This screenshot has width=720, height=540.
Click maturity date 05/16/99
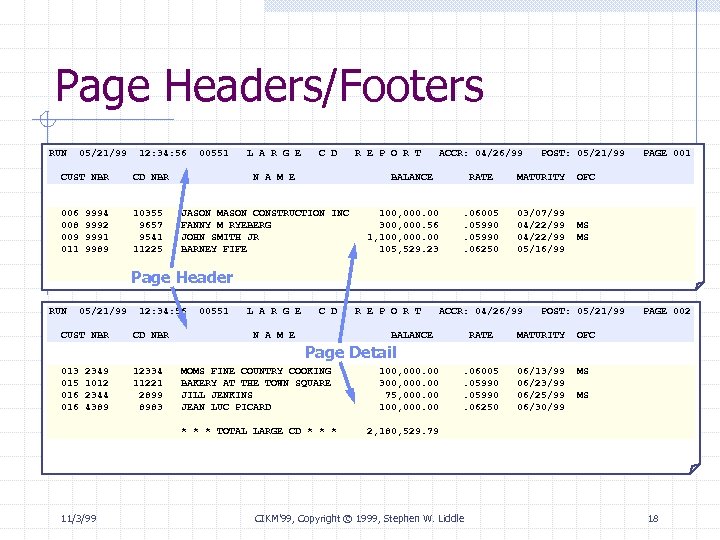(x=541, y=249)
